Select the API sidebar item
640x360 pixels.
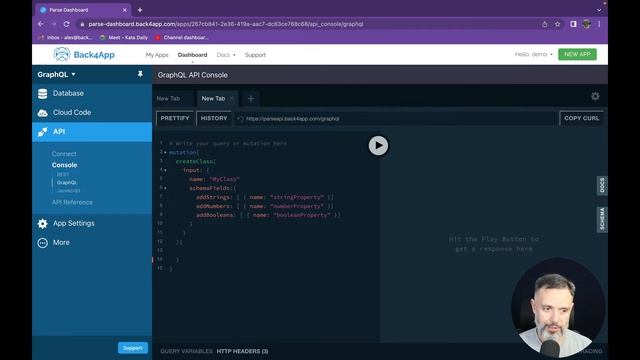(x=92, y=132)
